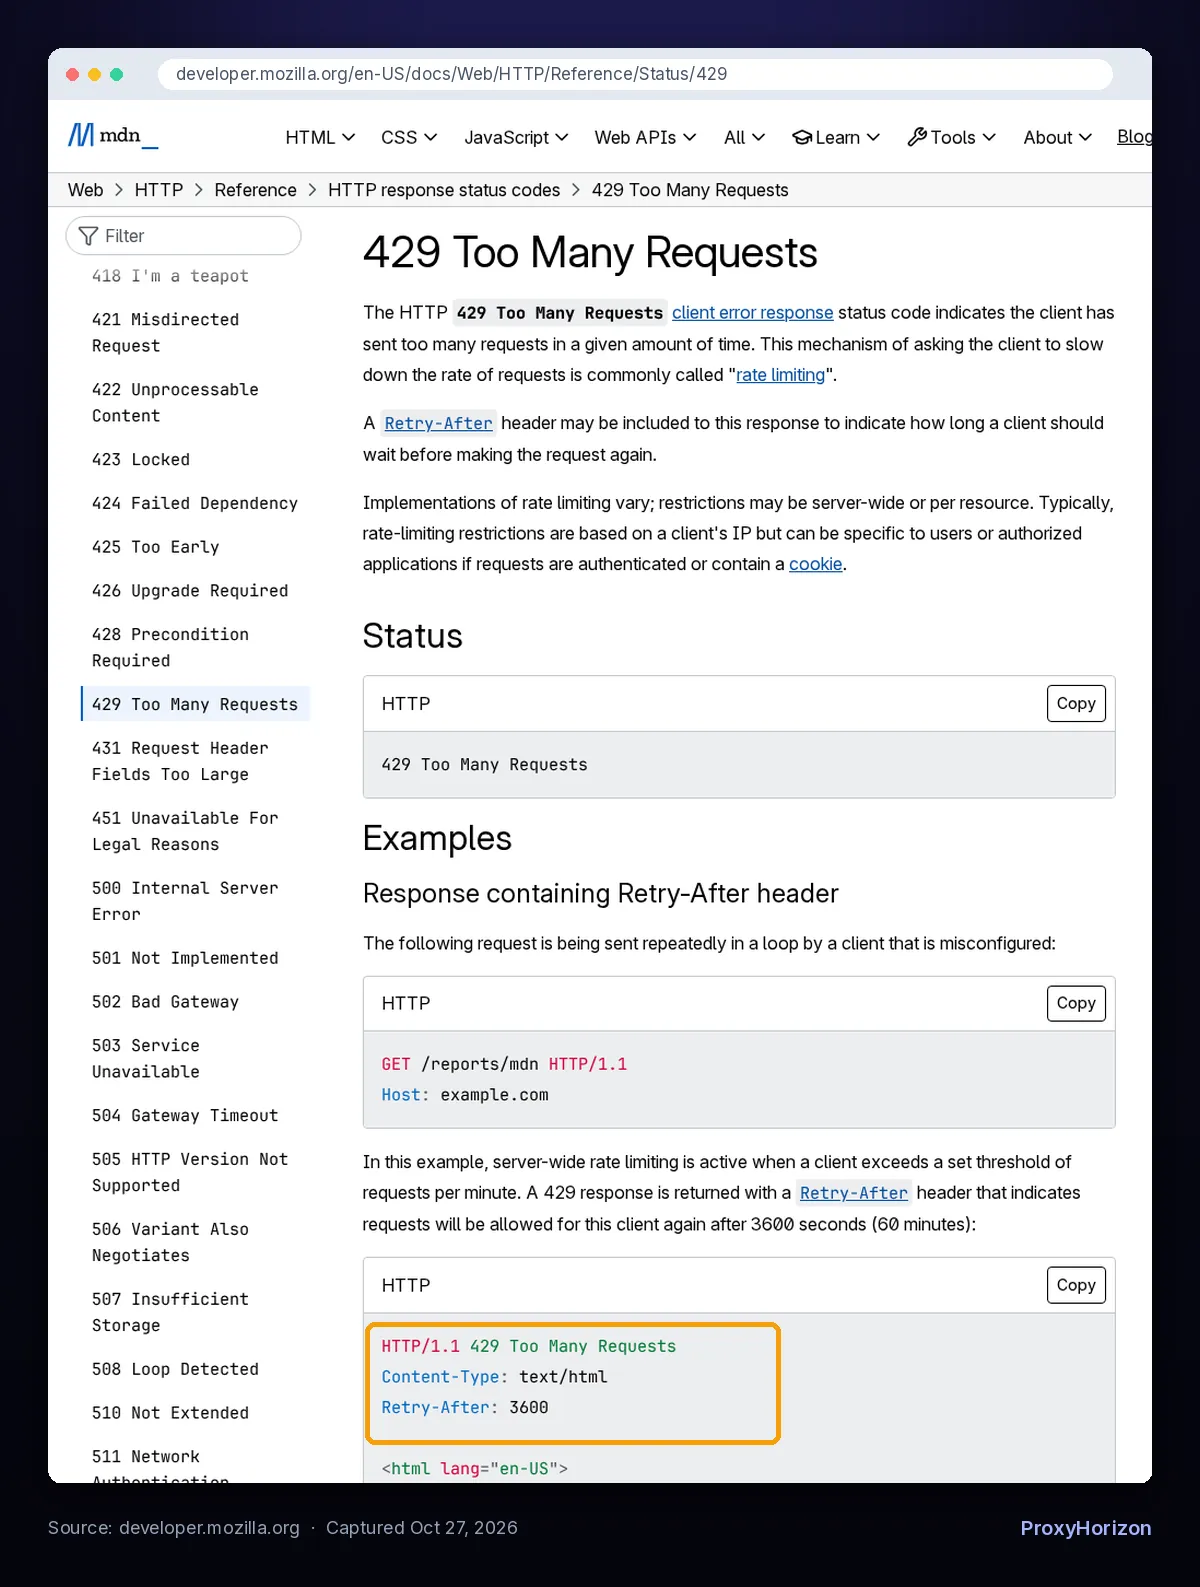Follow the cookie link
1200x1587 pixels.
point(816,564)
